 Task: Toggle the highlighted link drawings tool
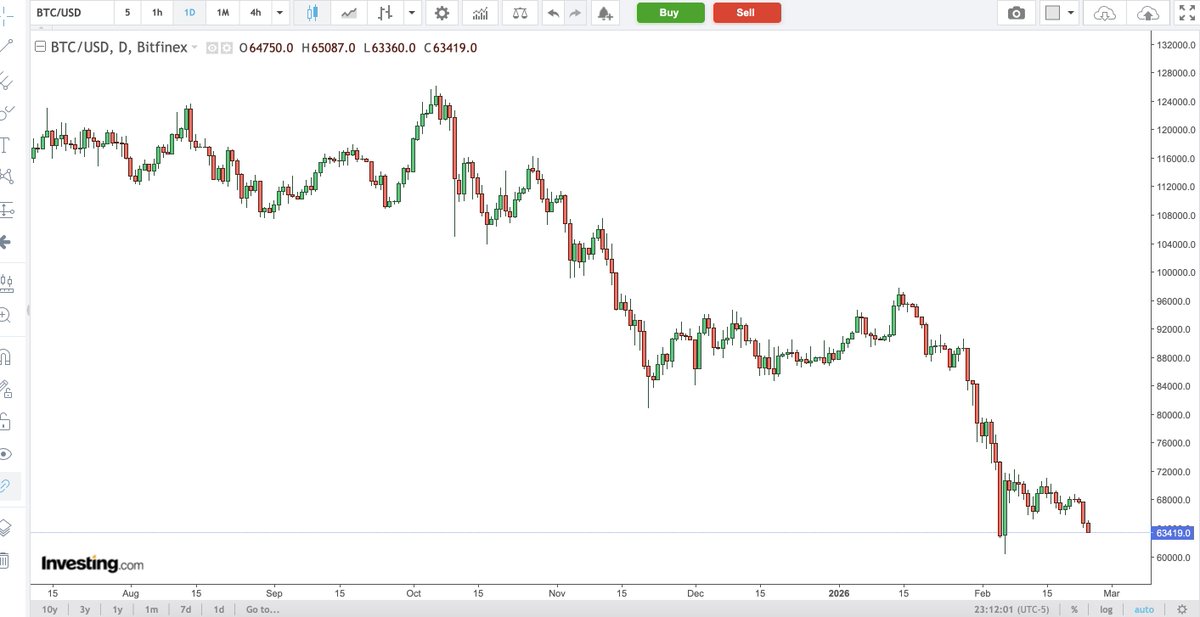pos(8,486)
